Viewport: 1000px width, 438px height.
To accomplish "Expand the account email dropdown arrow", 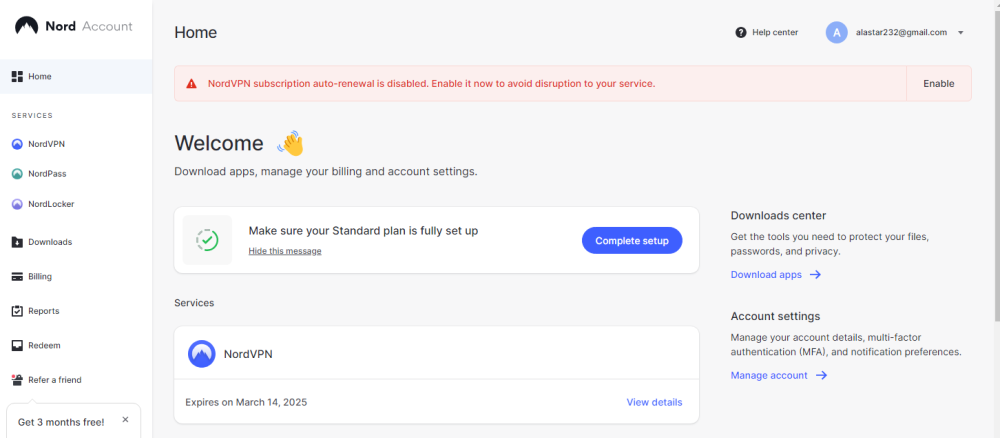I will point(960,32).
